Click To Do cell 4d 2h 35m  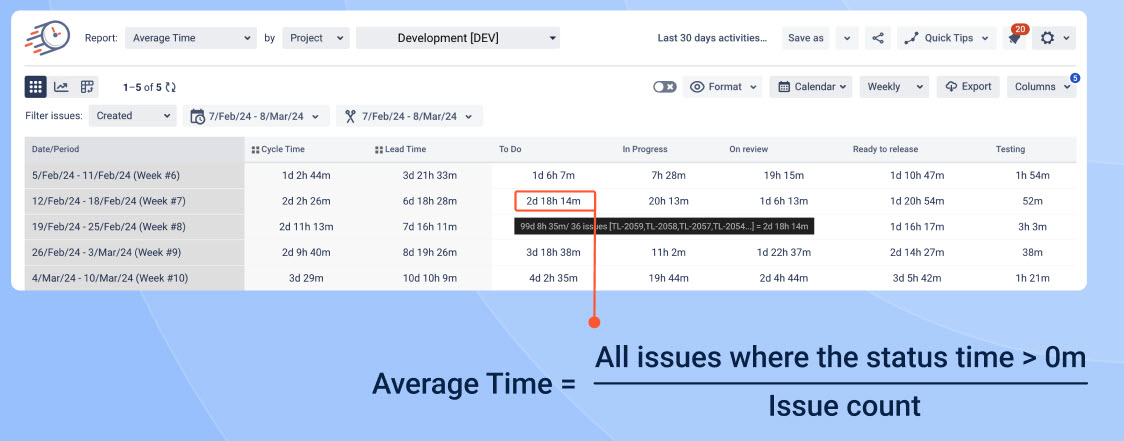click(x=553, y=278)
